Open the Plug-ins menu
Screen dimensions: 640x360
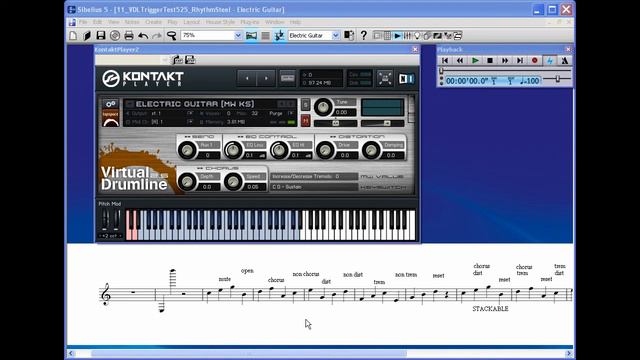click(x=250, y=22)
